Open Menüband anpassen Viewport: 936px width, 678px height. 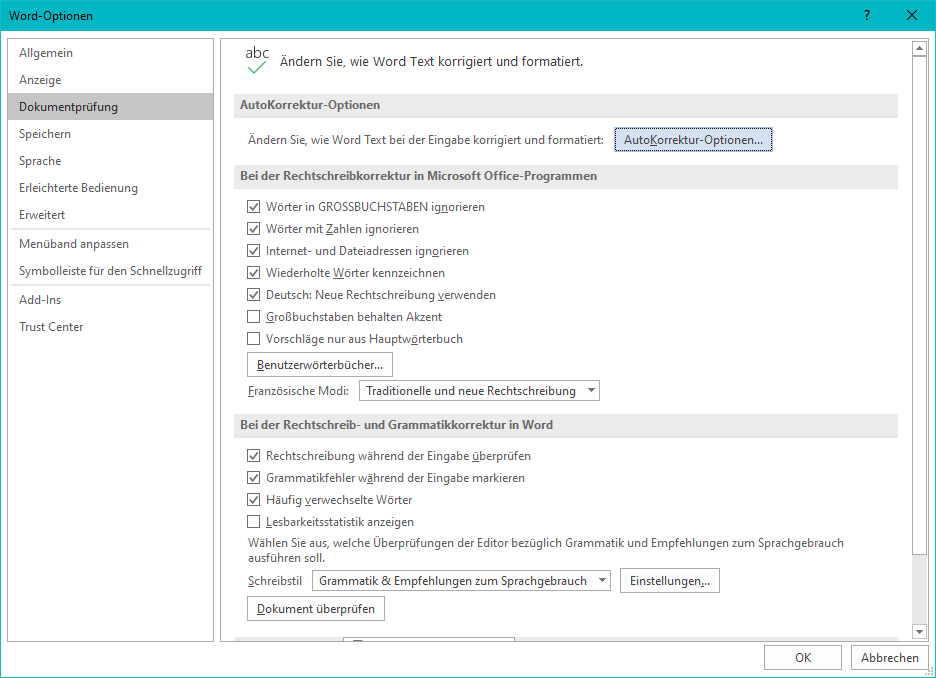(110, 244)
